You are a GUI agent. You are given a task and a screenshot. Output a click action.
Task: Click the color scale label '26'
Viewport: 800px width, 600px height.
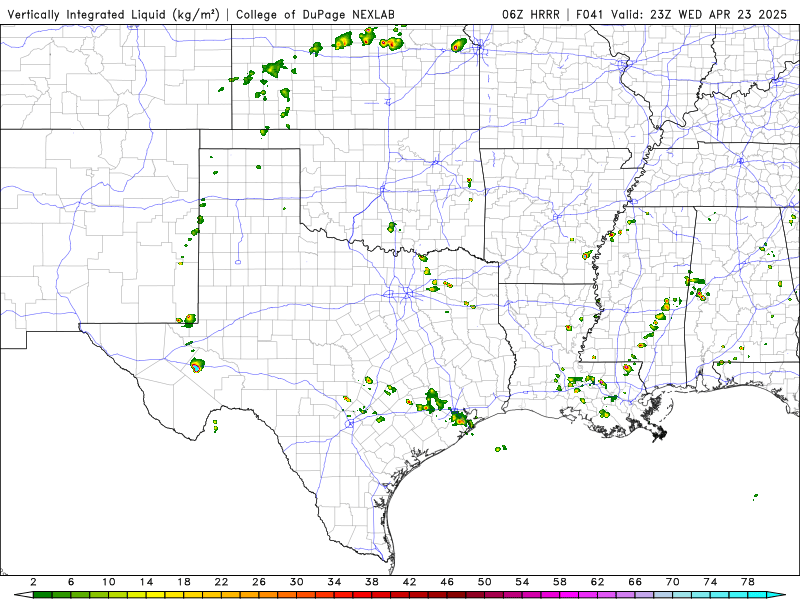click(x=259, y=582)
